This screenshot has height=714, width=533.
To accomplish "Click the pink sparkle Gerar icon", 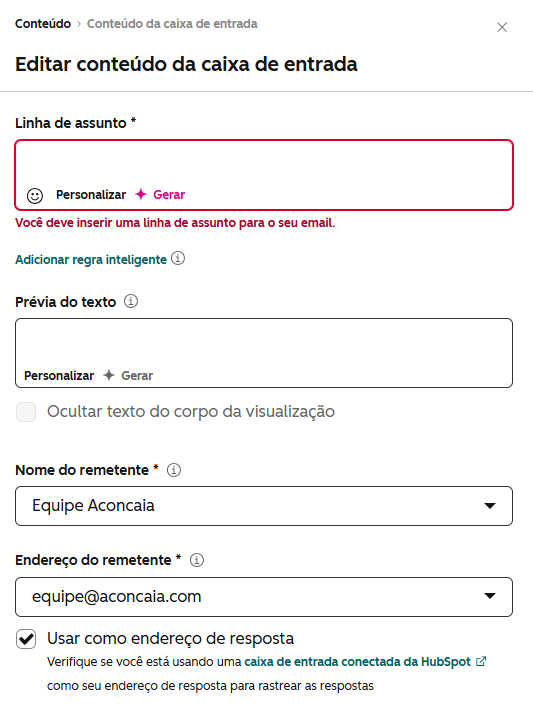I will [x=141, y=194].
